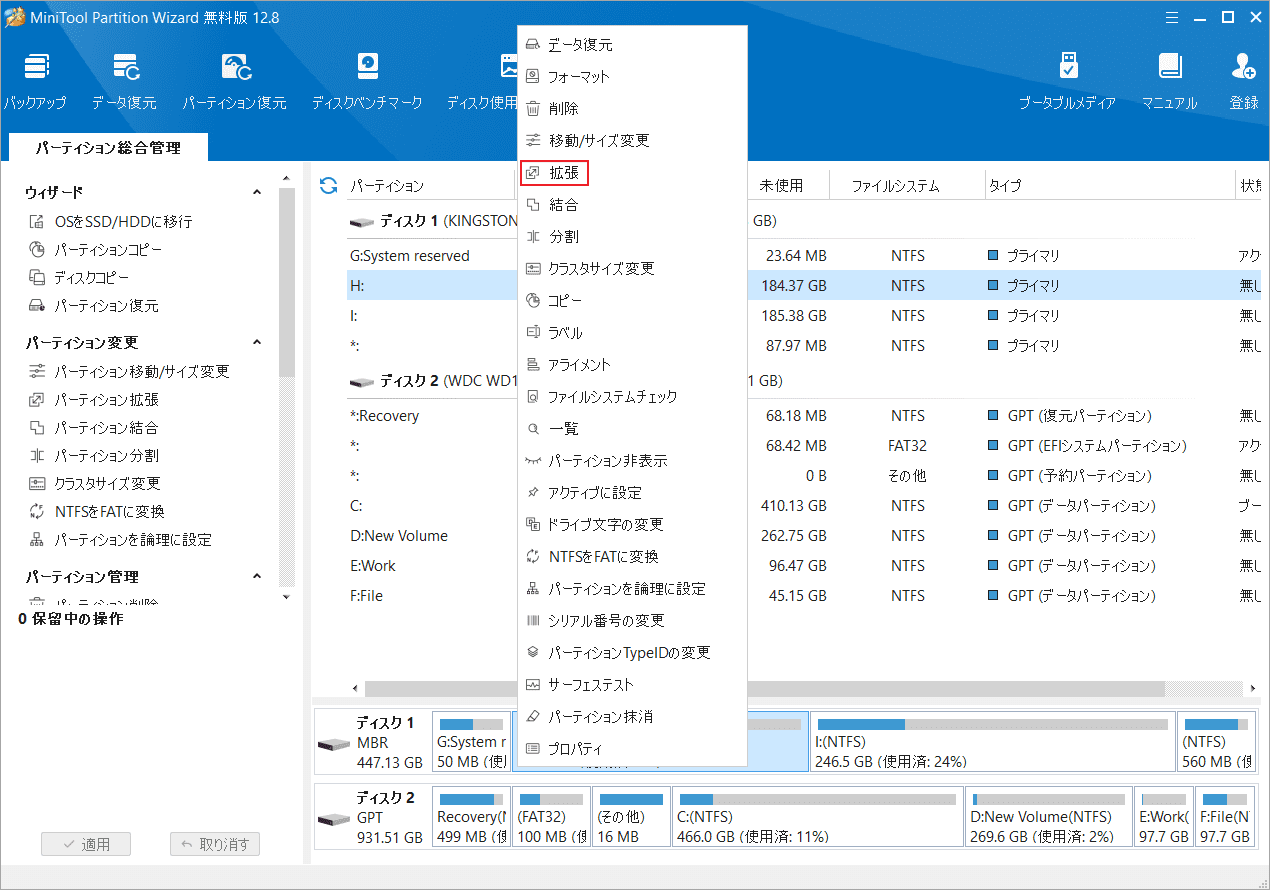Select NTFSをFATに変換 in sidebar
The width and height of the screenshot is (1270, 890).
point(96,512)
